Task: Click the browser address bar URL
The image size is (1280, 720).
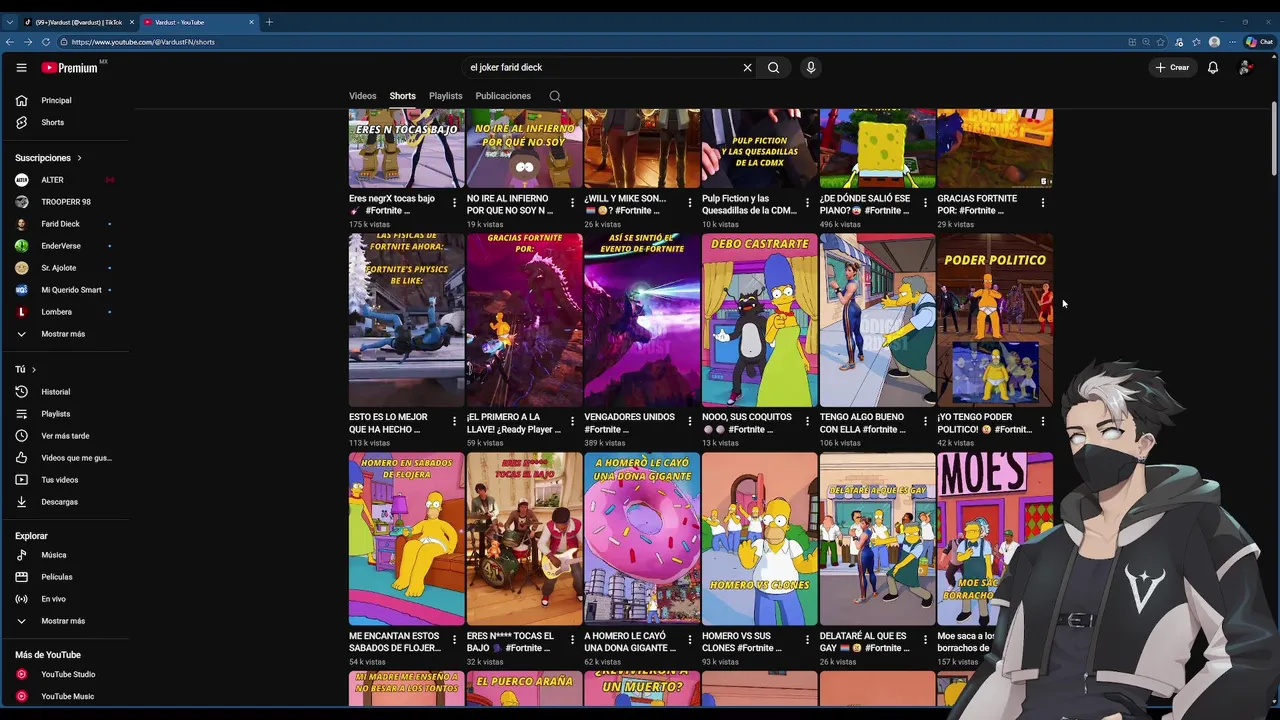Action: [143, 42]
